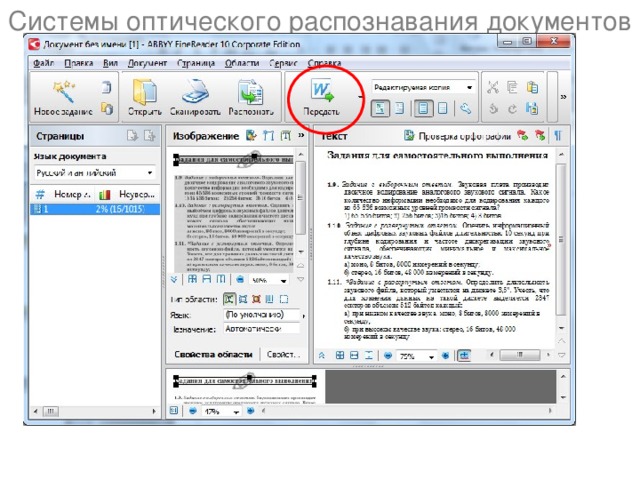Screen dimensions: 640x480
Task: Open the Язык (По умолчанию) dropdown
Action: pyautogui.click(x=264, y=315)
